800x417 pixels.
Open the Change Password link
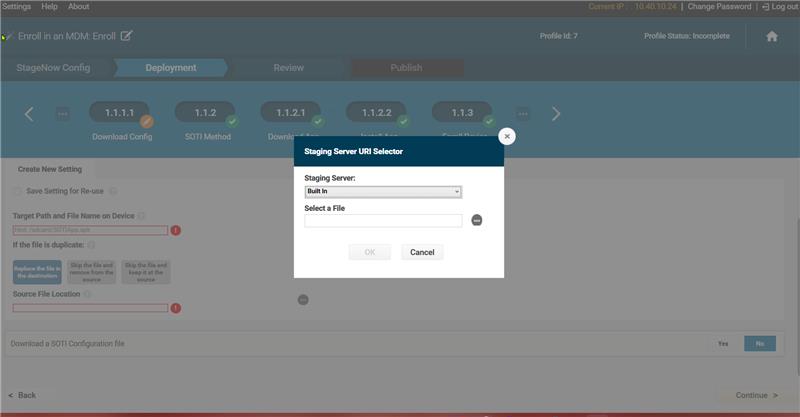(x=719, y=6)
